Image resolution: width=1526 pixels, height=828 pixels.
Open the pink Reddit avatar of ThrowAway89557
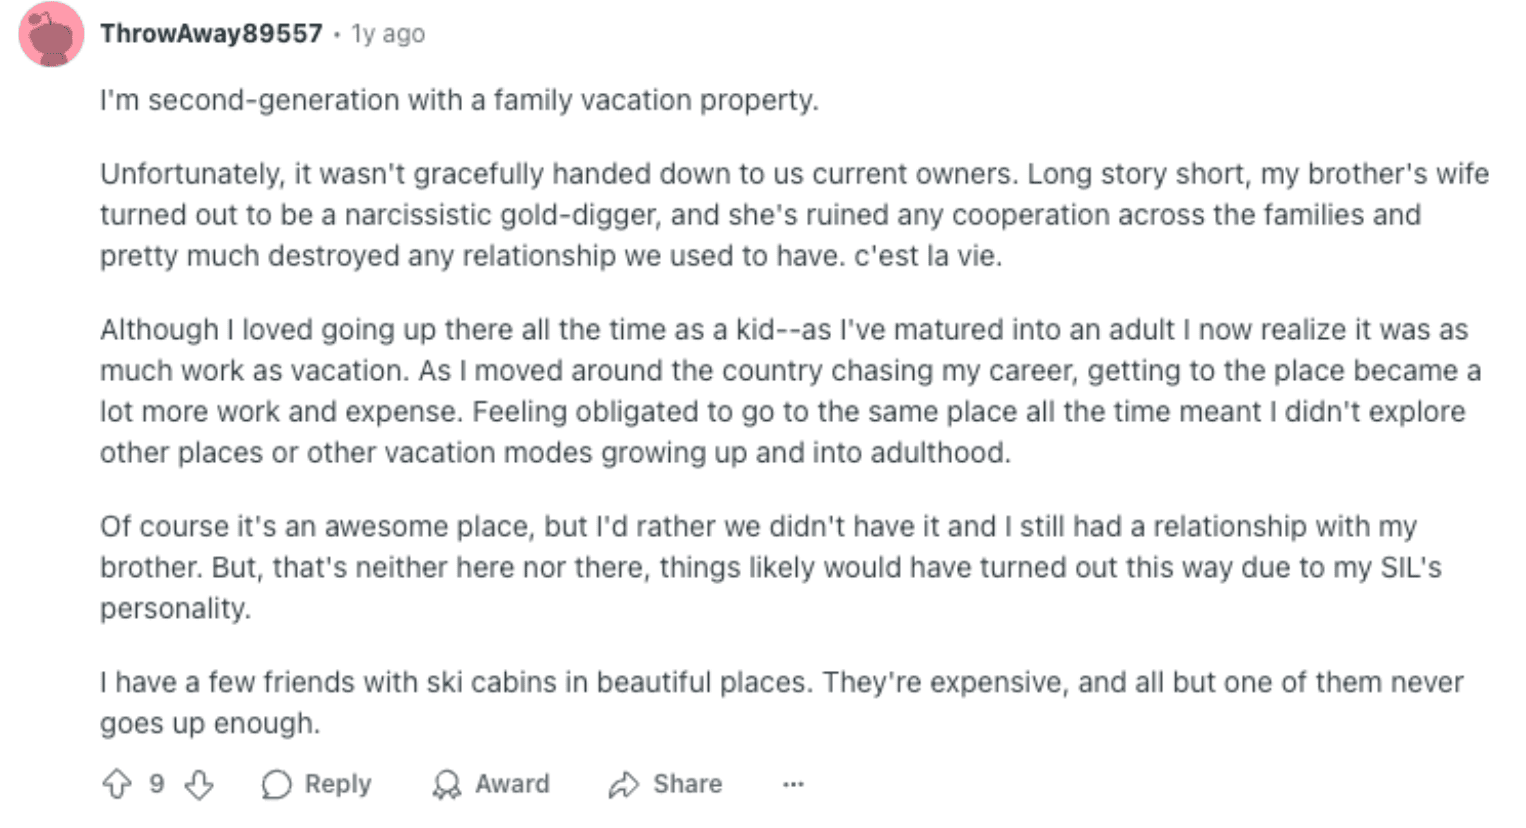(51, 35)
